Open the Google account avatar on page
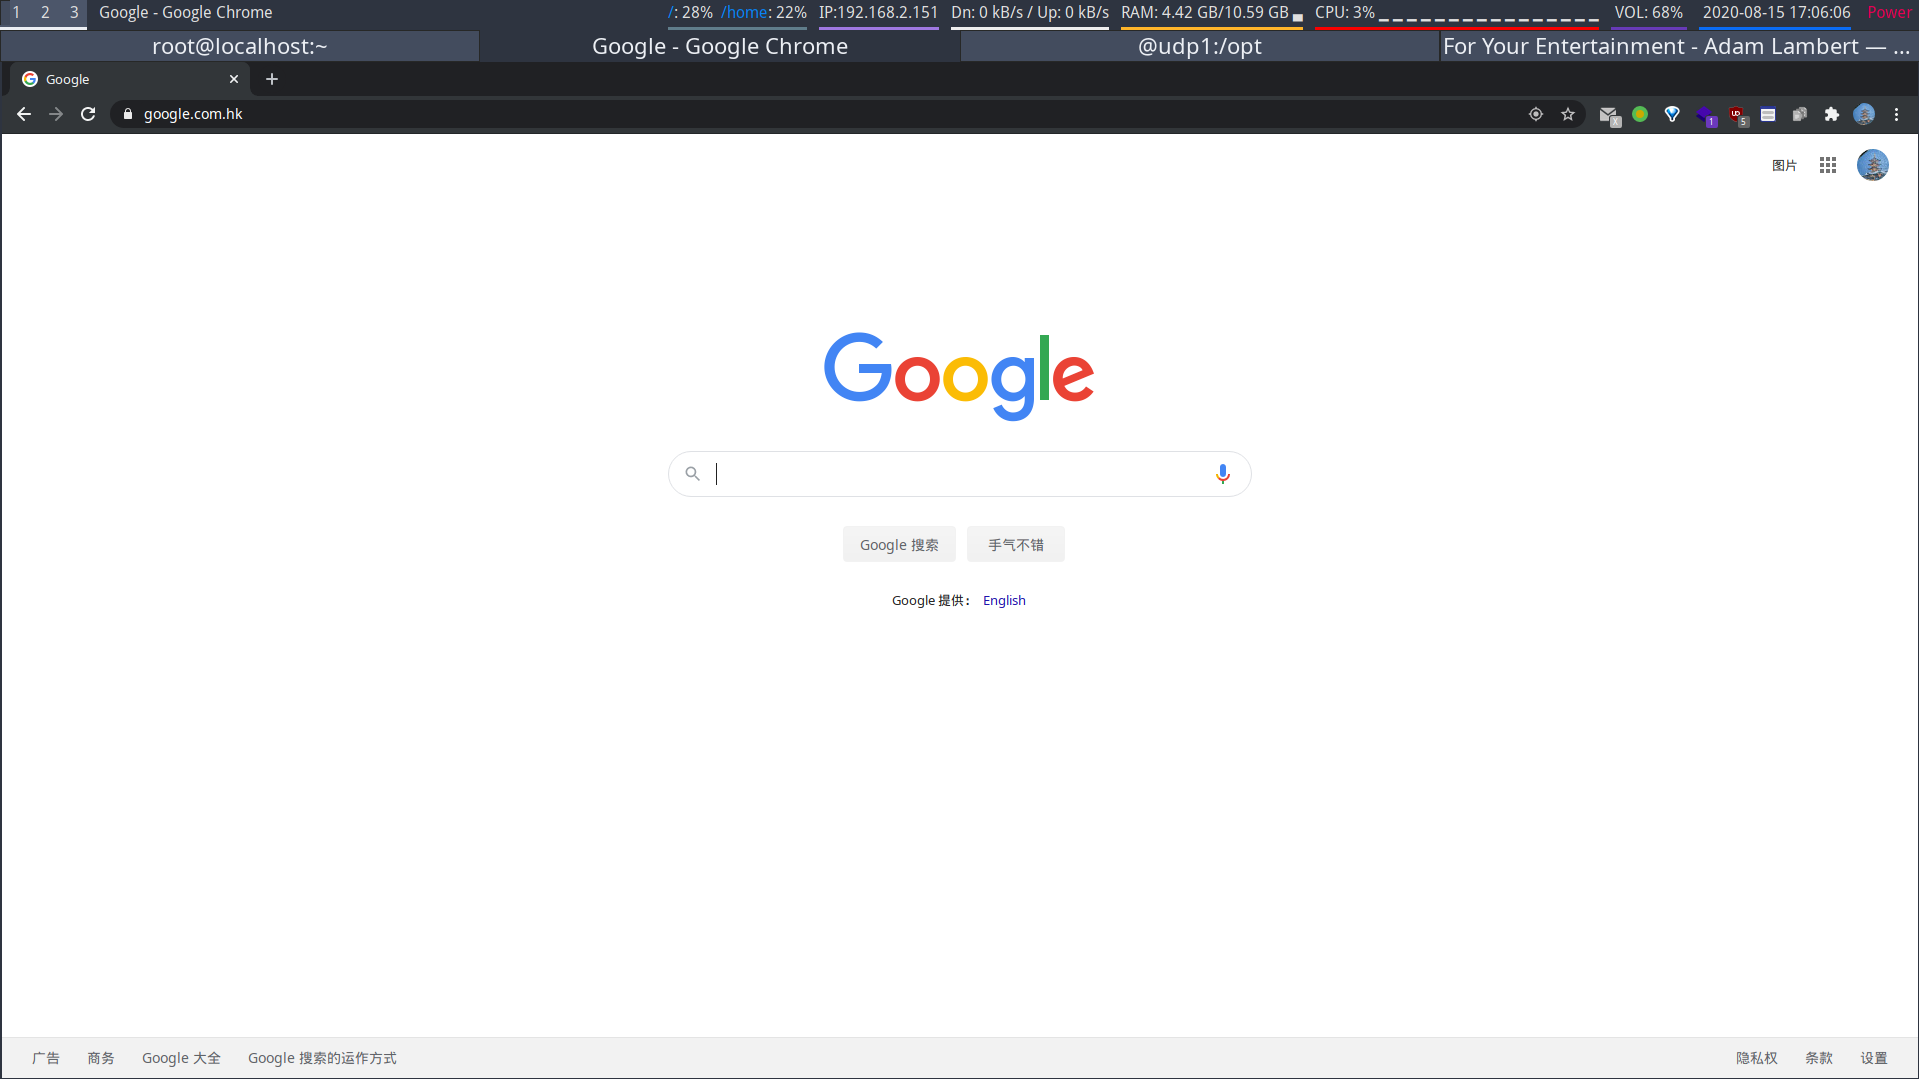The image size is (1919, 1079). (1873, 165)
